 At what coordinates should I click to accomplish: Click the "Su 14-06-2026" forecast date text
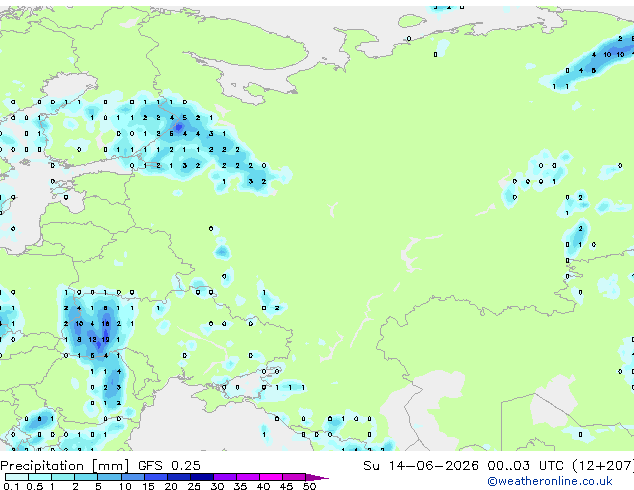pos(421,466)
